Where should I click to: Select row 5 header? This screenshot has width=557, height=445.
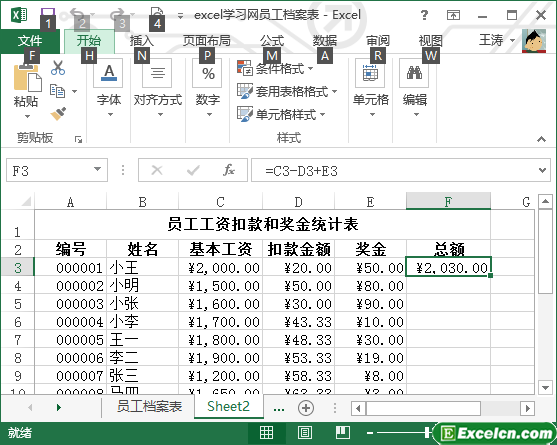pos(18,304)
